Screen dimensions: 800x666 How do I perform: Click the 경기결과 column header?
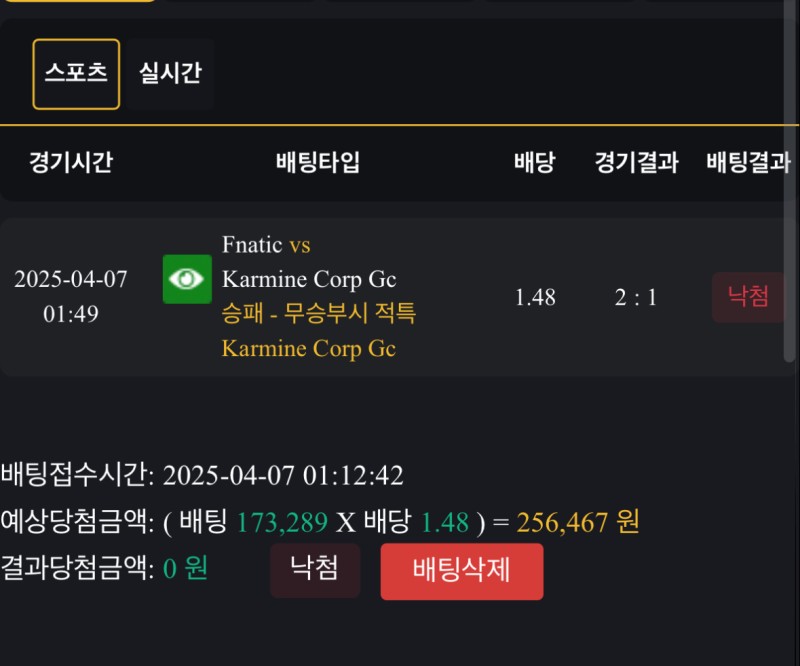tap(636, 163)
